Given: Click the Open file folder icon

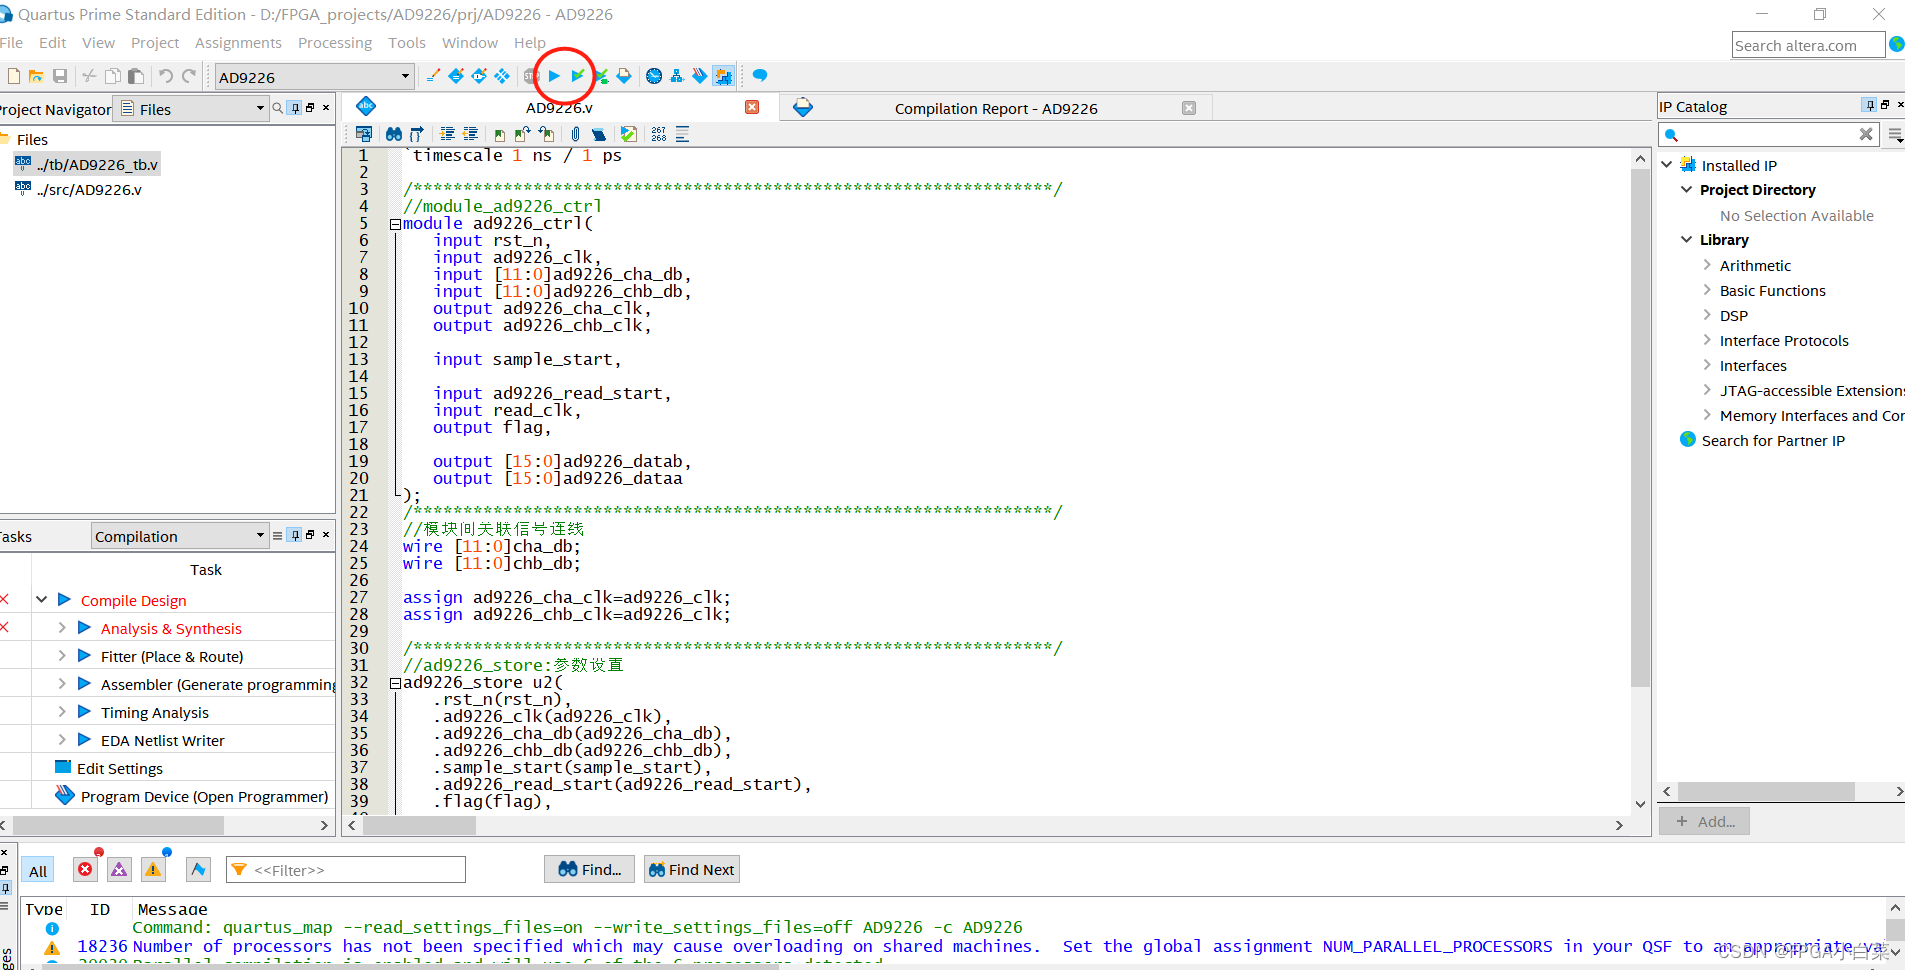Looking at the screenshot, I should pyautogui.click(x=36, y=76).
